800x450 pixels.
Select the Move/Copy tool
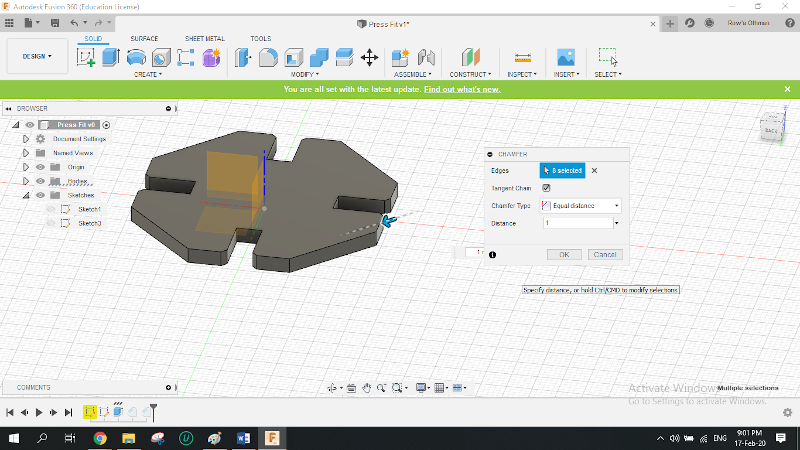(x=369, y=57)
